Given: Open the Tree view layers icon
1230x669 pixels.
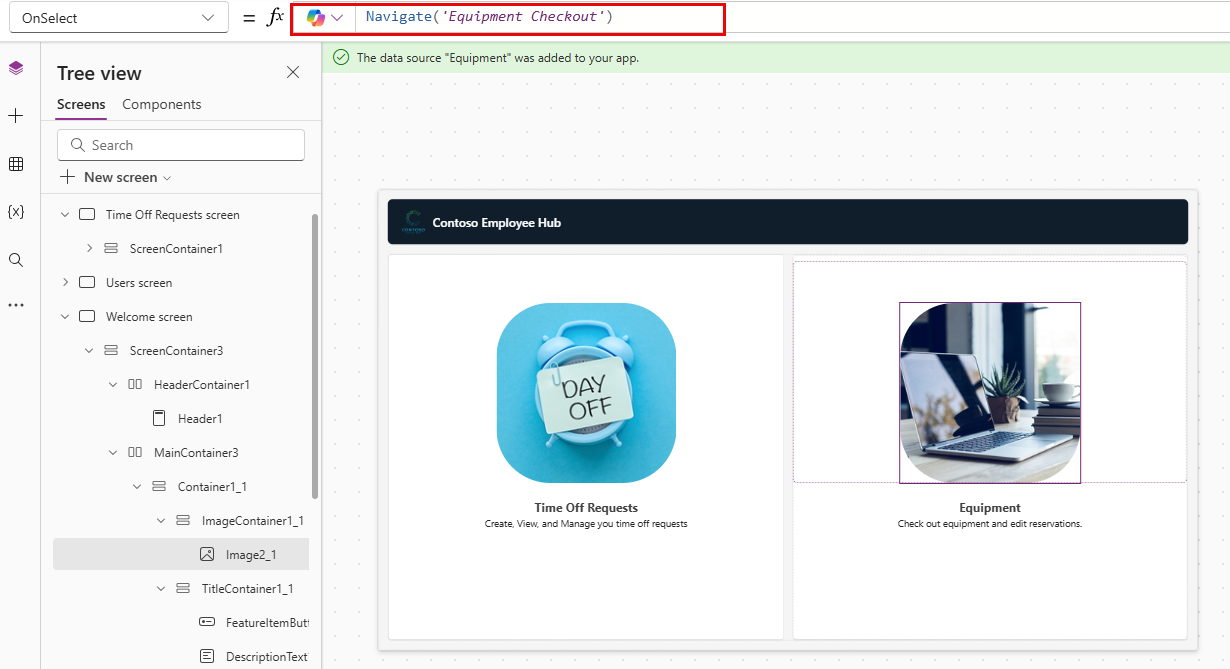Looking at the screenshot, I should 16,68.
